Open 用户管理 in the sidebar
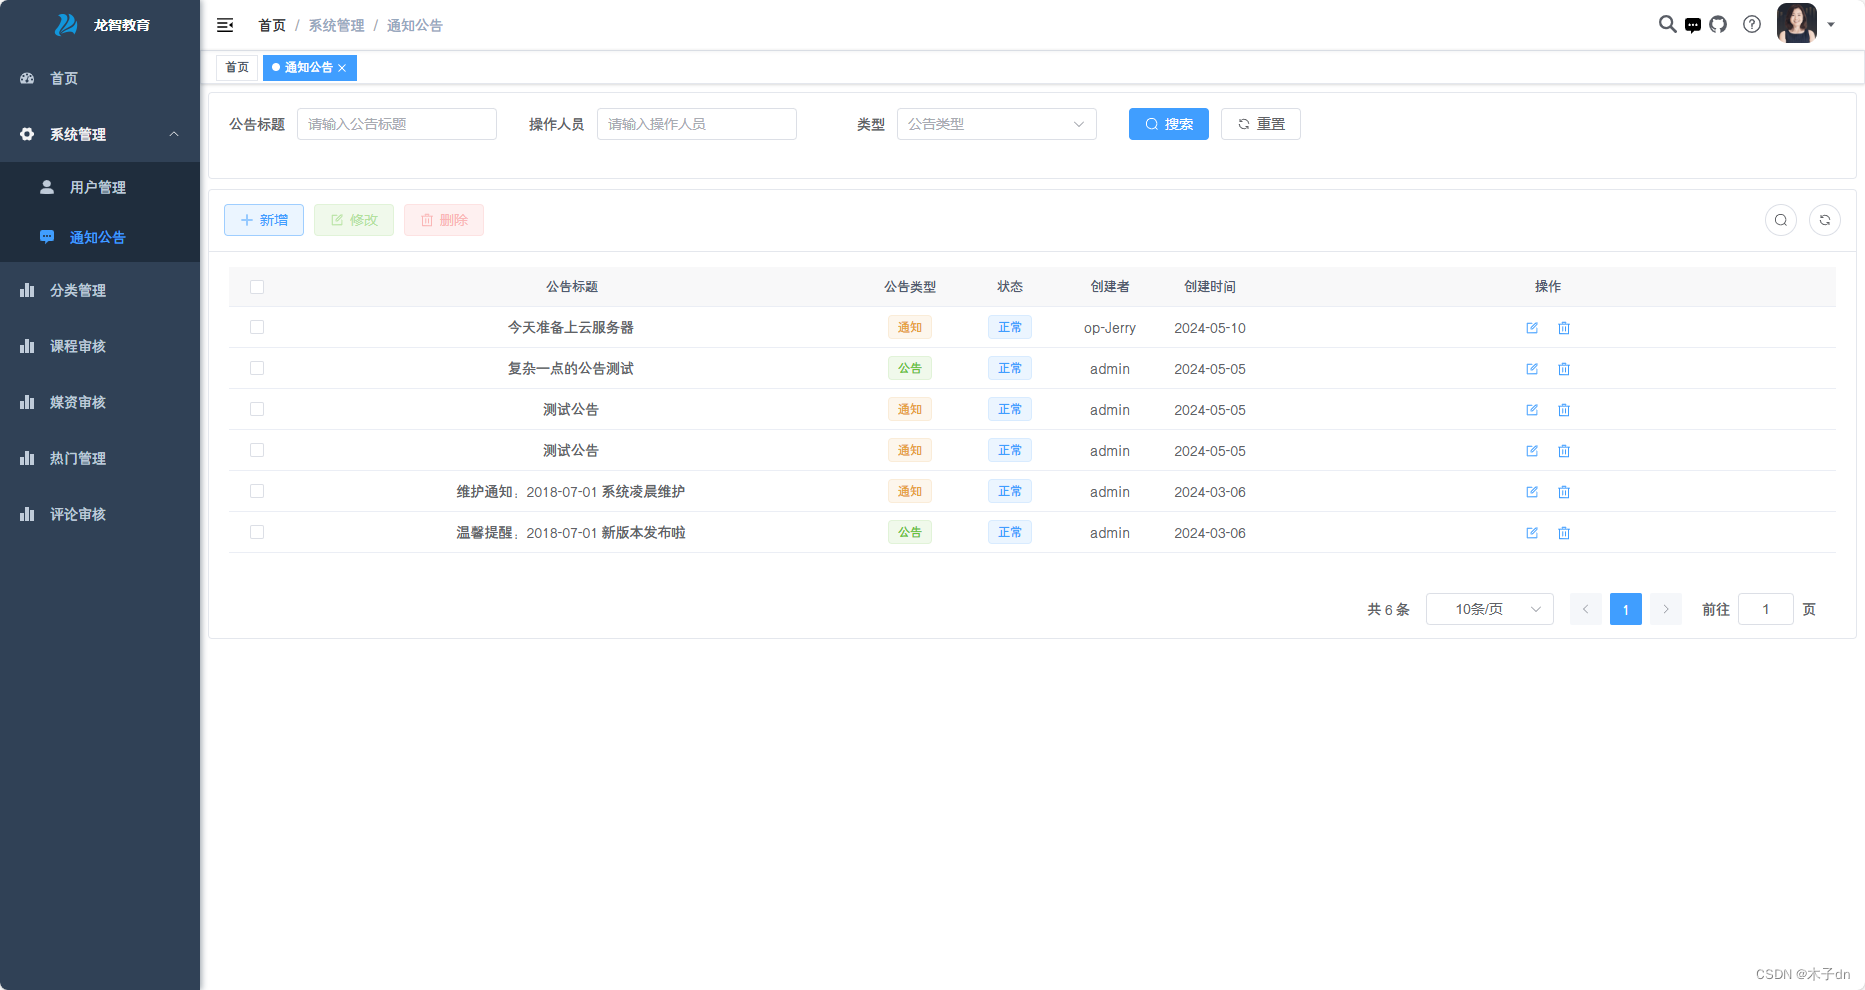The width and height of the screenshot is (1865, 990). pos(100,187)
